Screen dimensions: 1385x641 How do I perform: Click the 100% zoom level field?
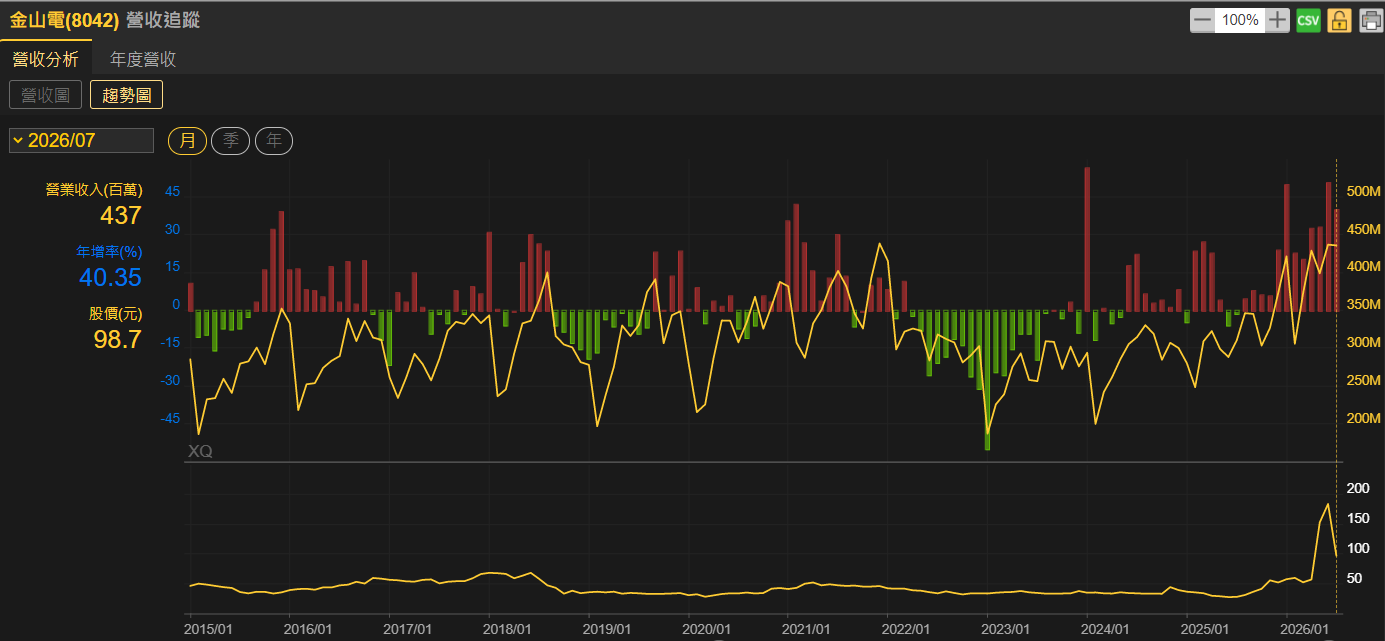[x=1240, y=20]
